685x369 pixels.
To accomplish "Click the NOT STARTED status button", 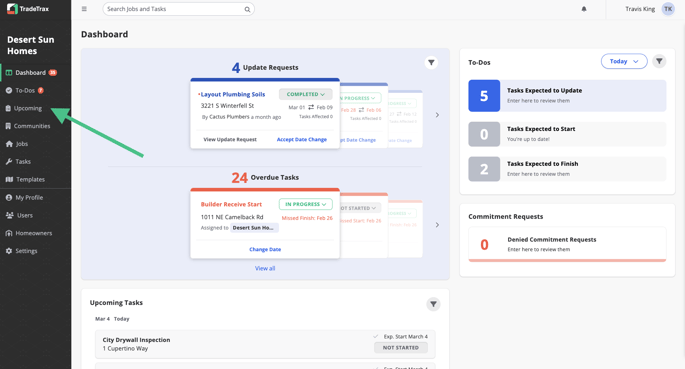I will [401, 348].
